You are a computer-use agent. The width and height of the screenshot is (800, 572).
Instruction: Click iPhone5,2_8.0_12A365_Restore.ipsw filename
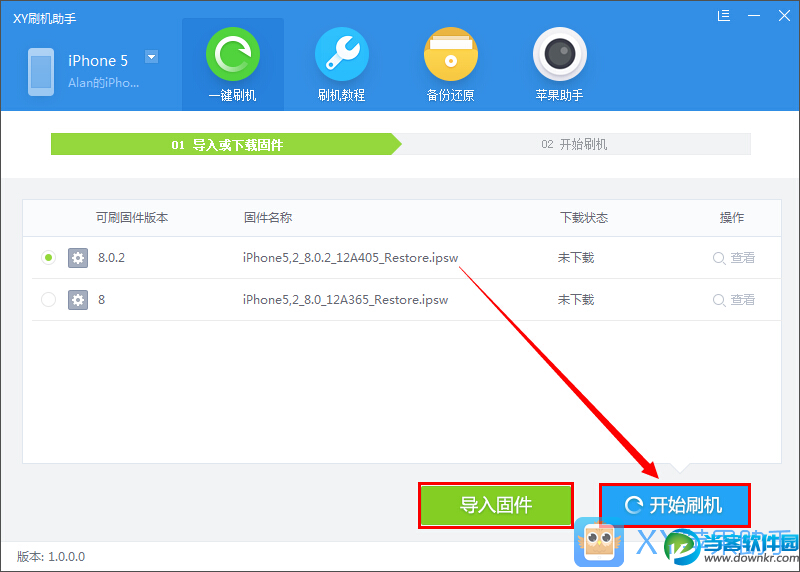coord(345,300)
